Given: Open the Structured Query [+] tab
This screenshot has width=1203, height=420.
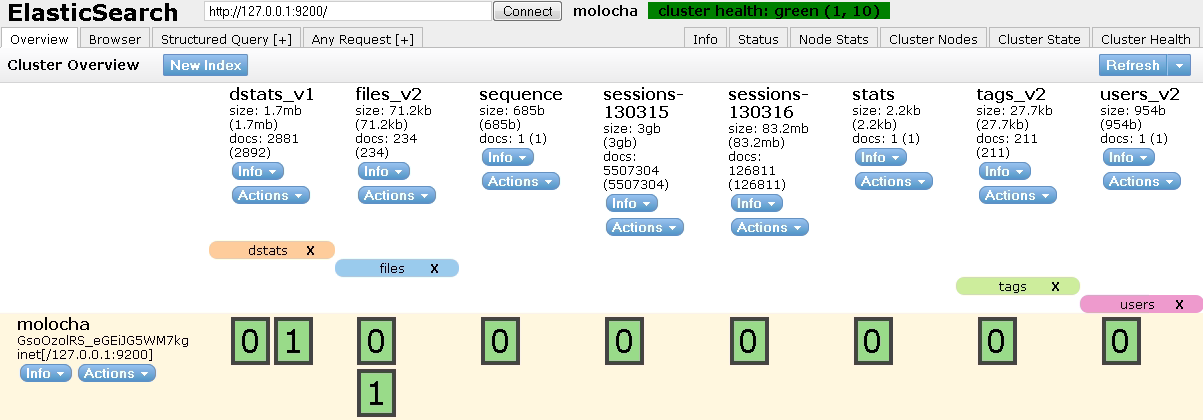Looking at the screenshot, I should coord(226,39).
